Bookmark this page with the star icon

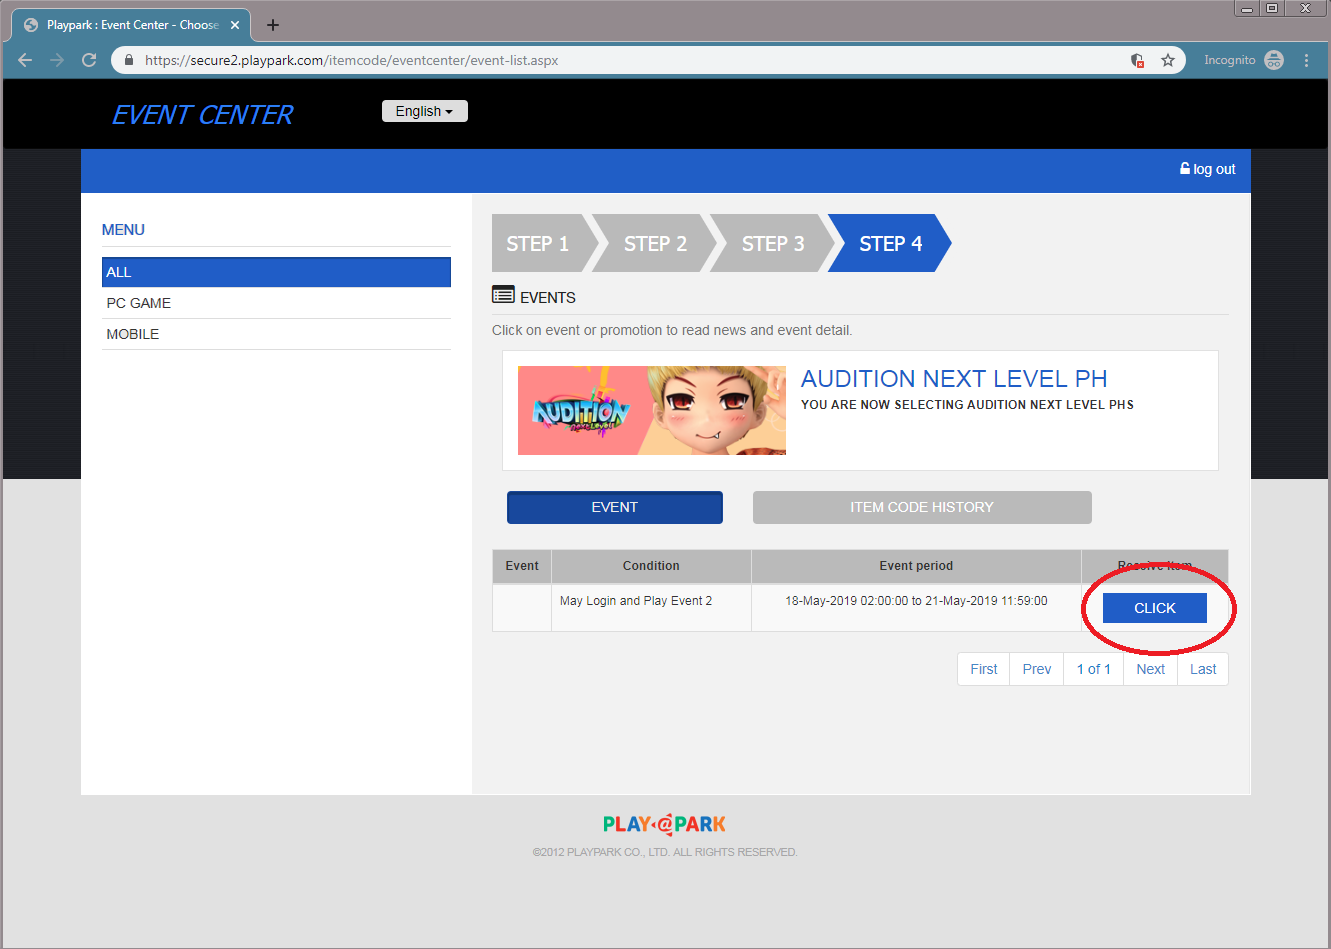click(1167, 60)
